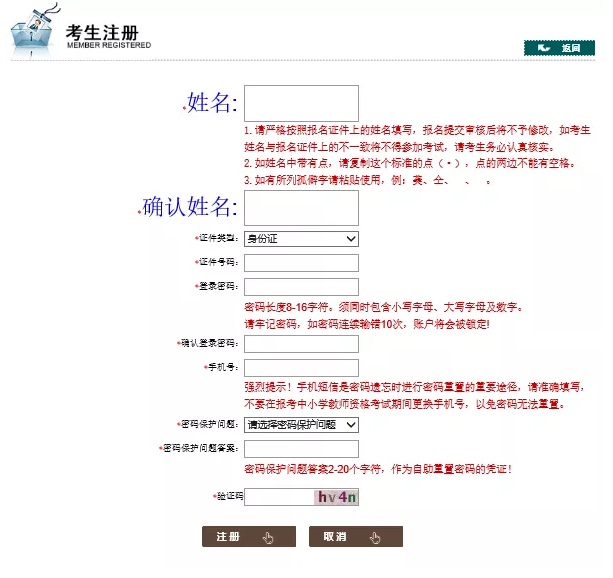Click the hand cursor icon on 注册 button
This screenshot has height=578, width=613.
[x=268, y=538]
